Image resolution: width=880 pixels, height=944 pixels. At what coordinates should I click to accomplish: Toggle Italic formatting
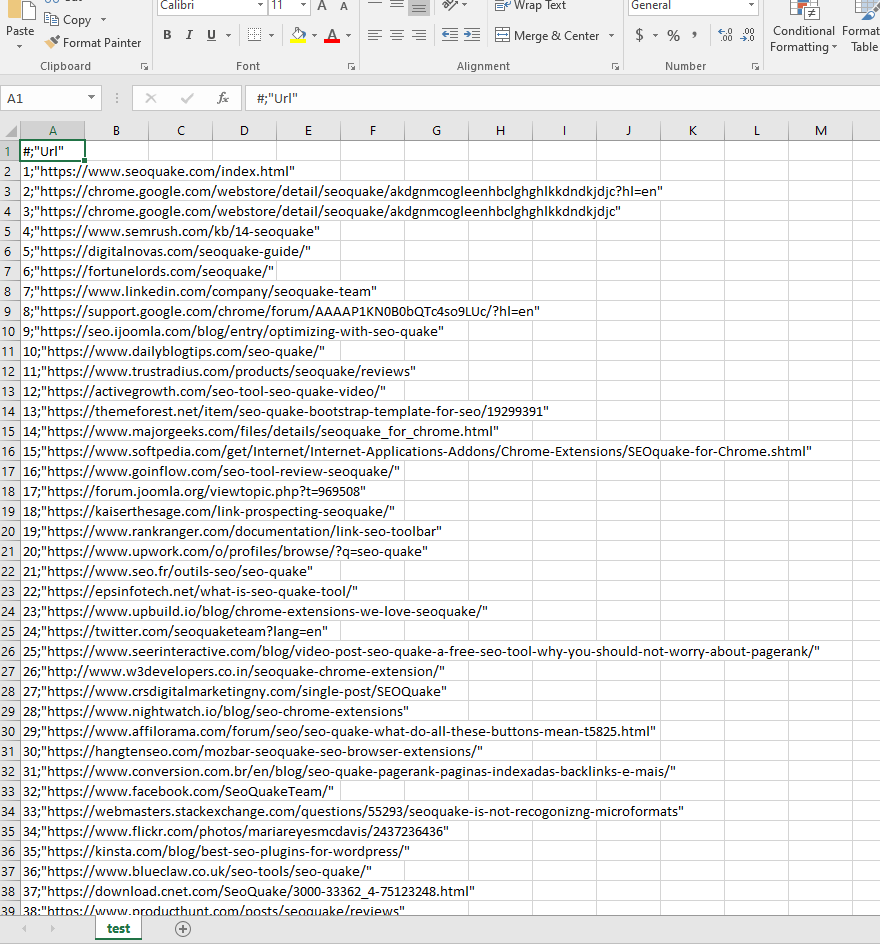[x=189, y=36]
